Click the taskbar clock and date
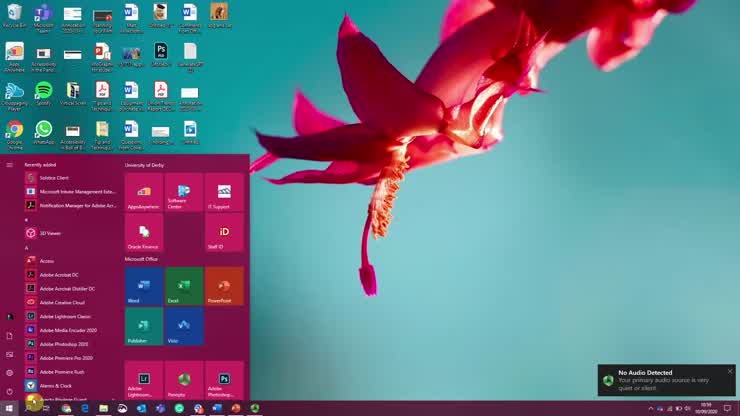 (706, 408)
